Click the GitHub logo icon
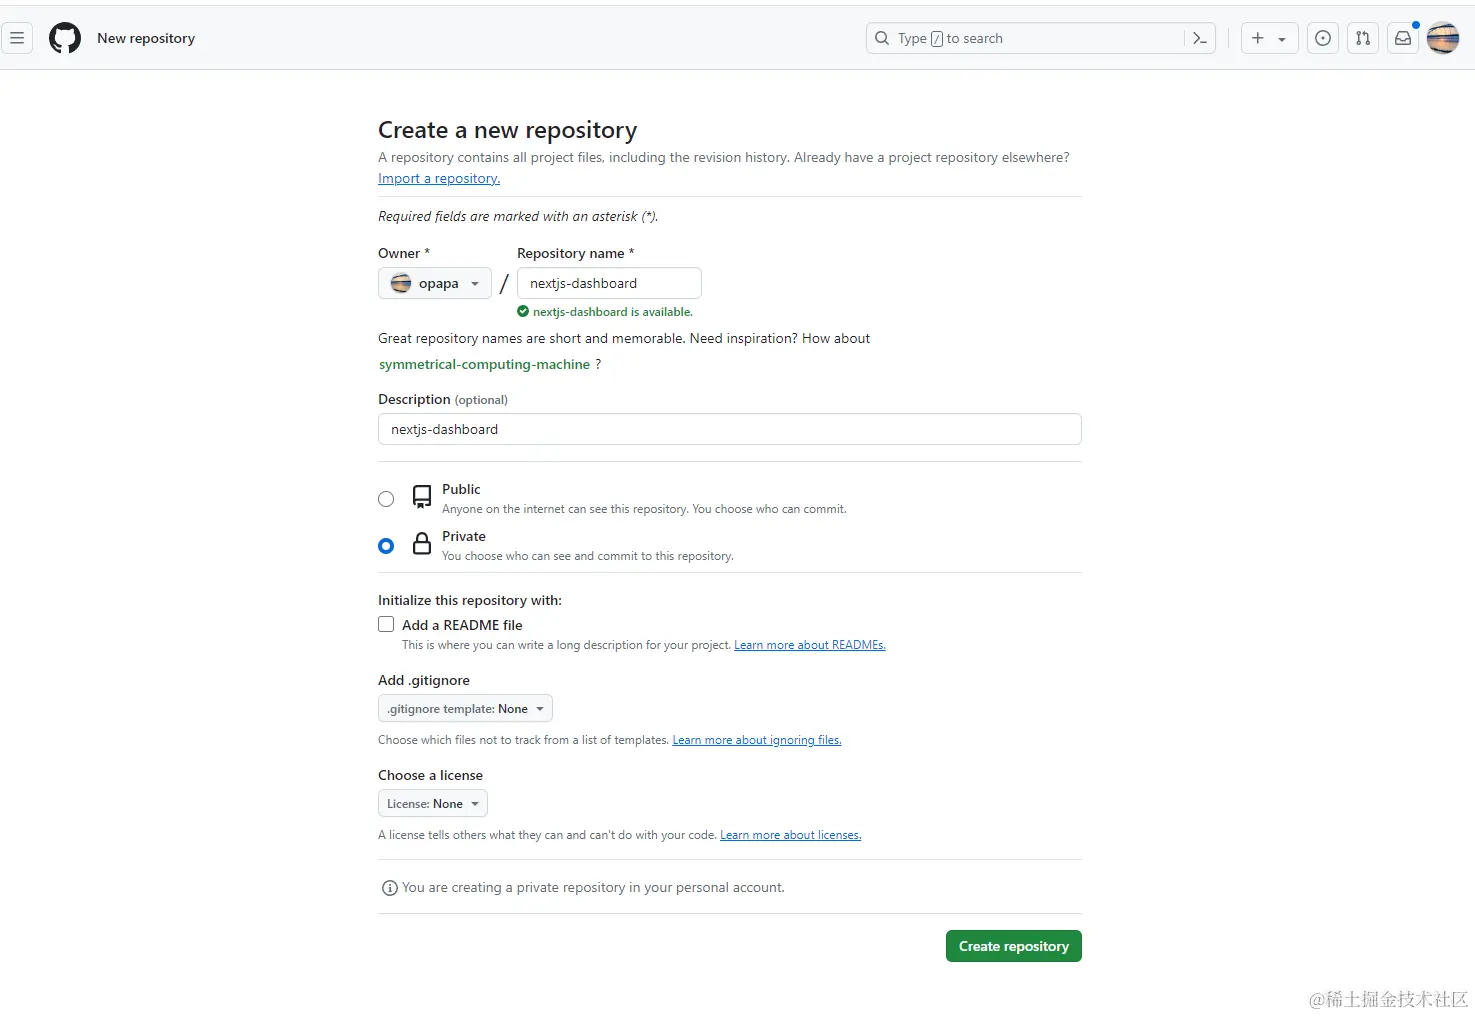Viewport: 1475px width, 1016px height. coord(65,38)
